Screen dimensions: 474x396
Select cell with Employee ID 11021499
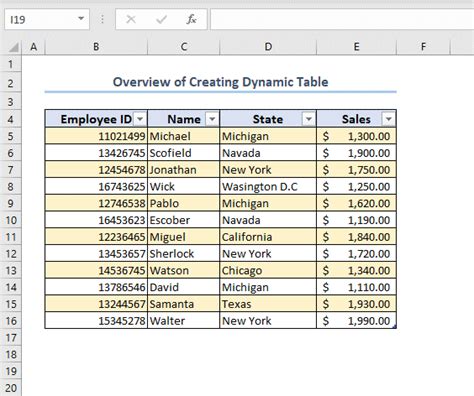96,136
